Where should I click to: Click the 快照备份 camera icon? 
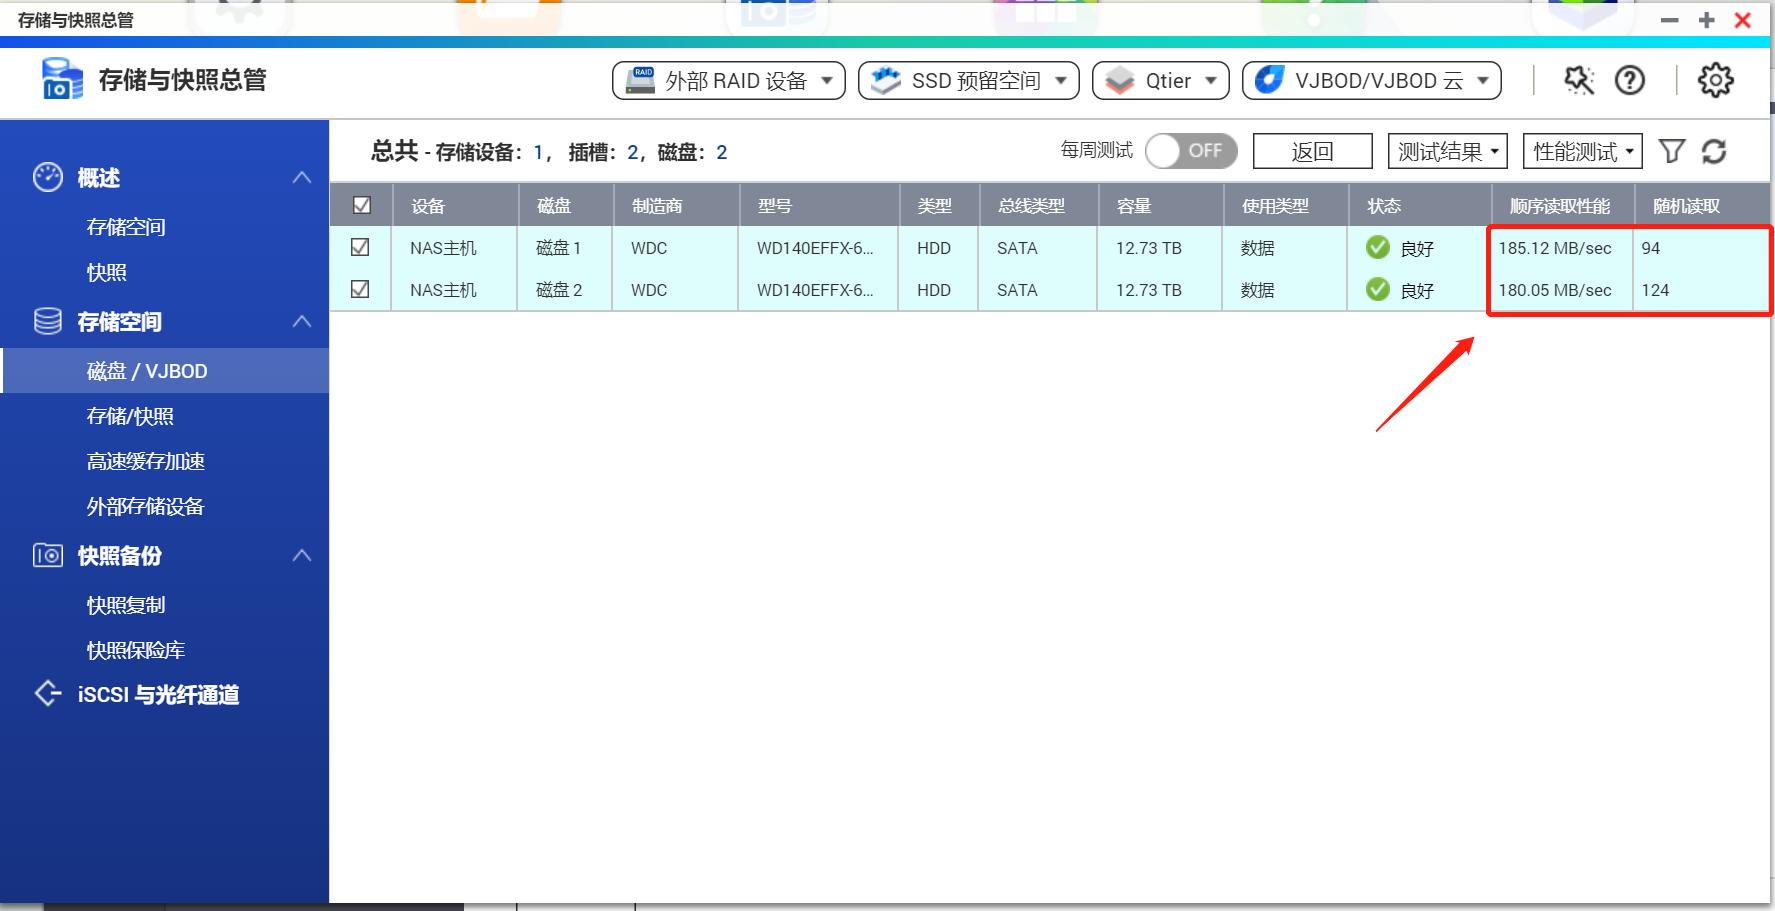47,556
